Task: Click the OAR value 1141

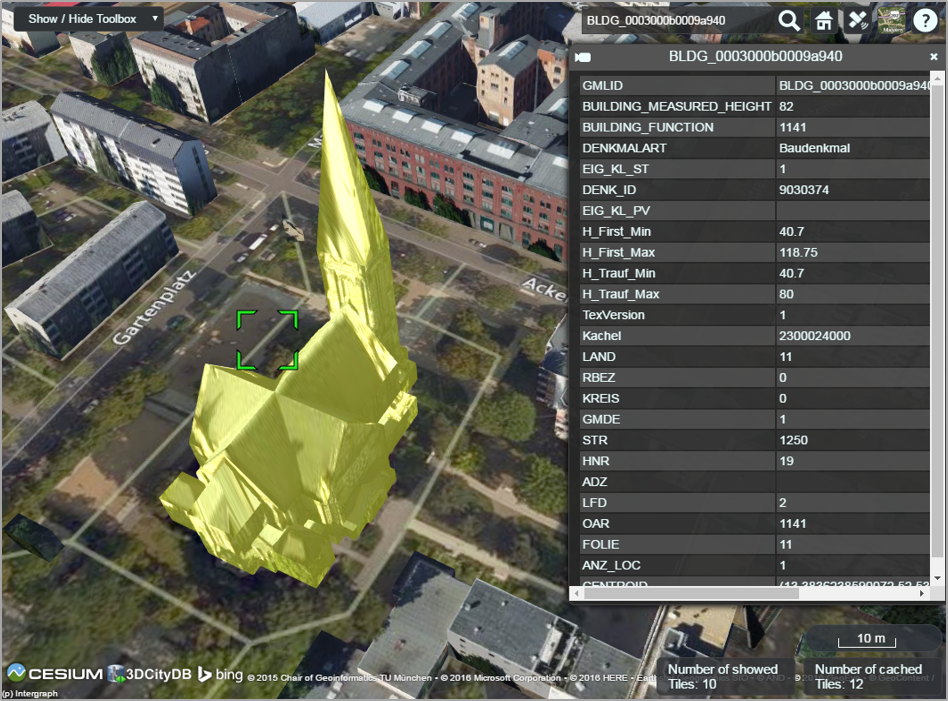Action: pos(792,524)
